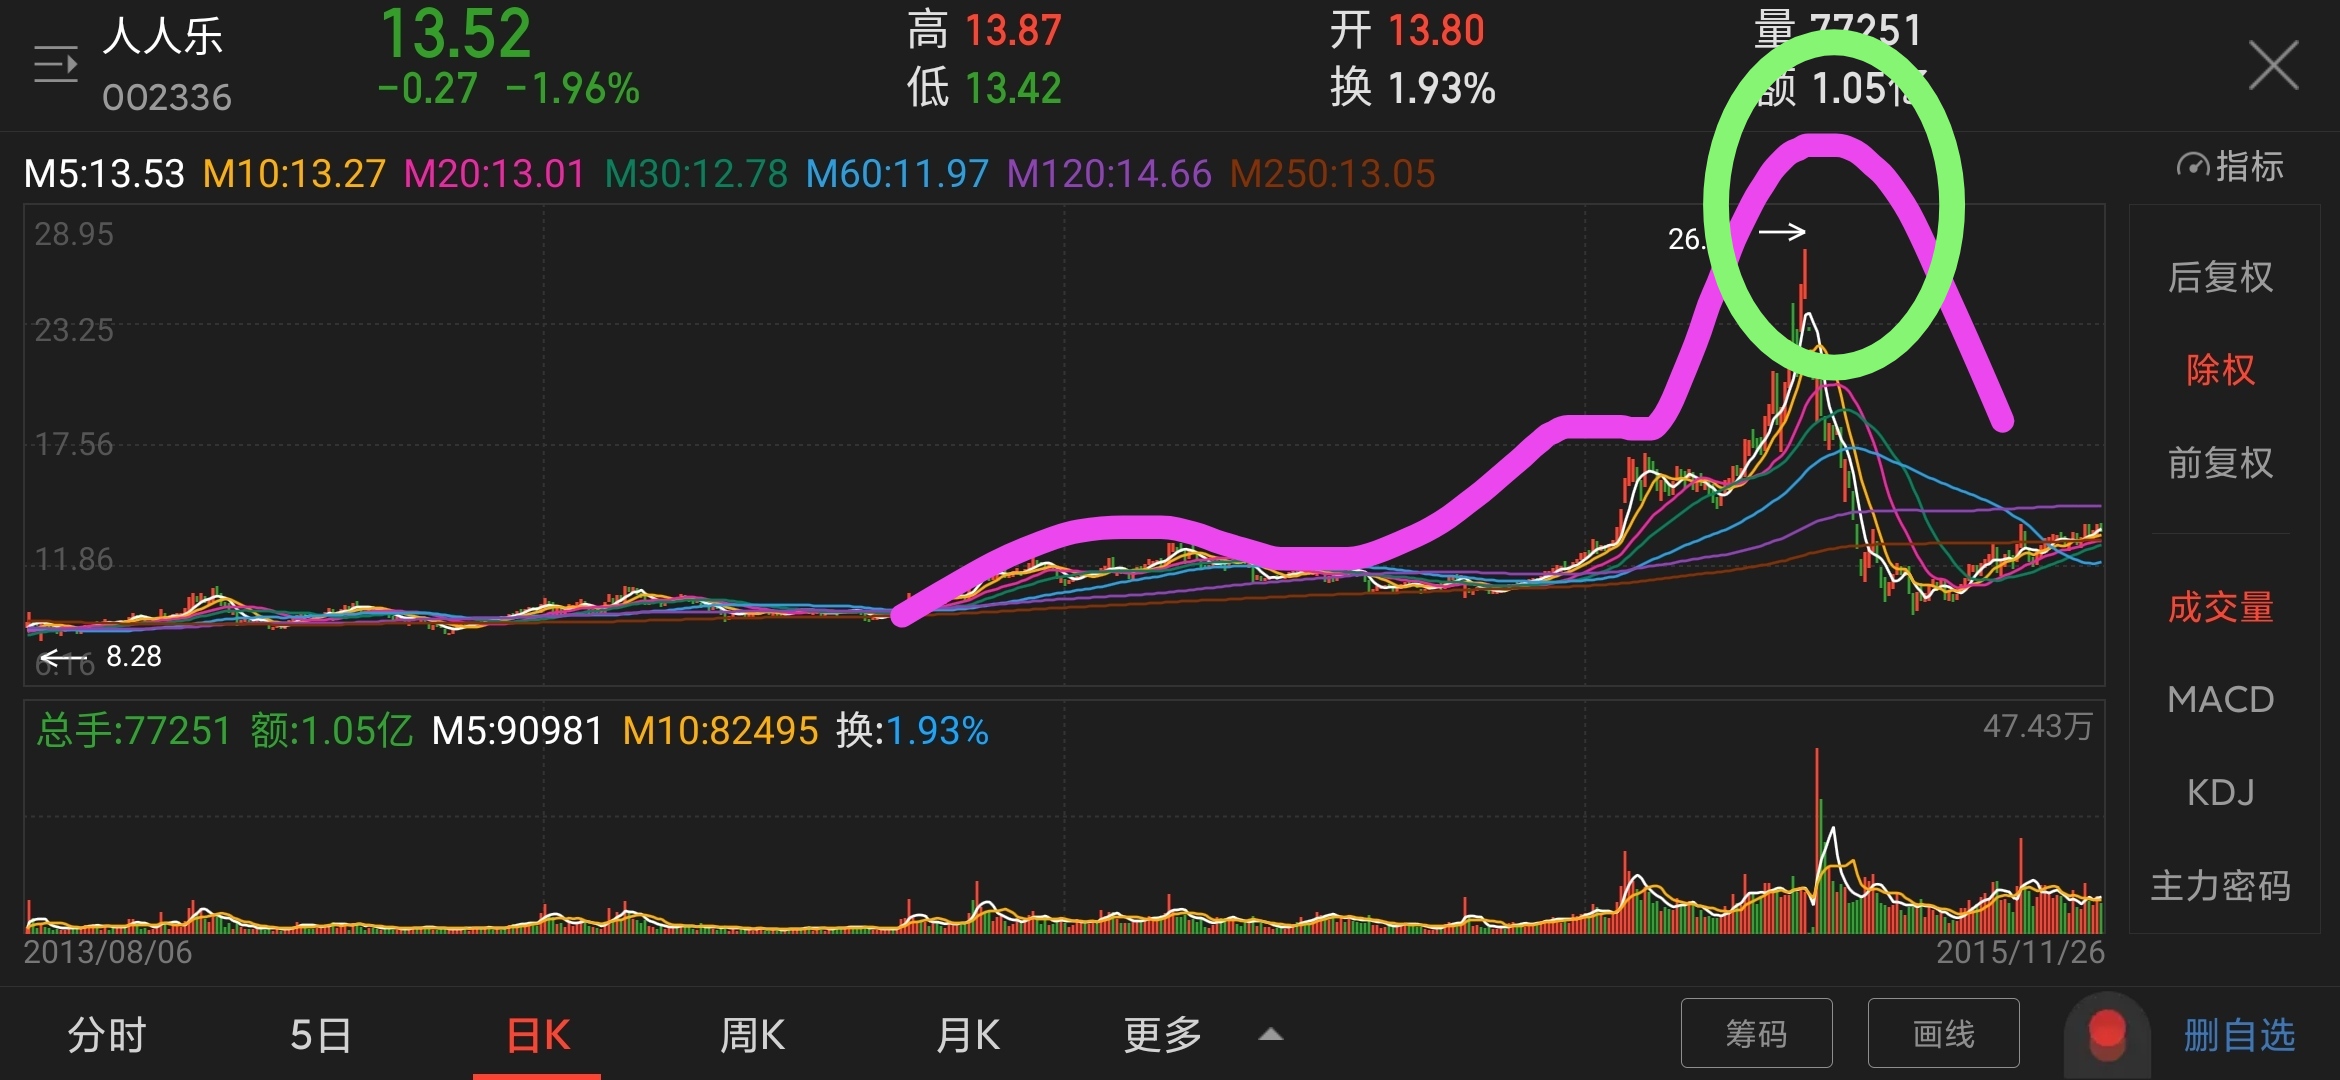Tap the 28.95 price axis label

pyautogui.click(x=74, y=234)
